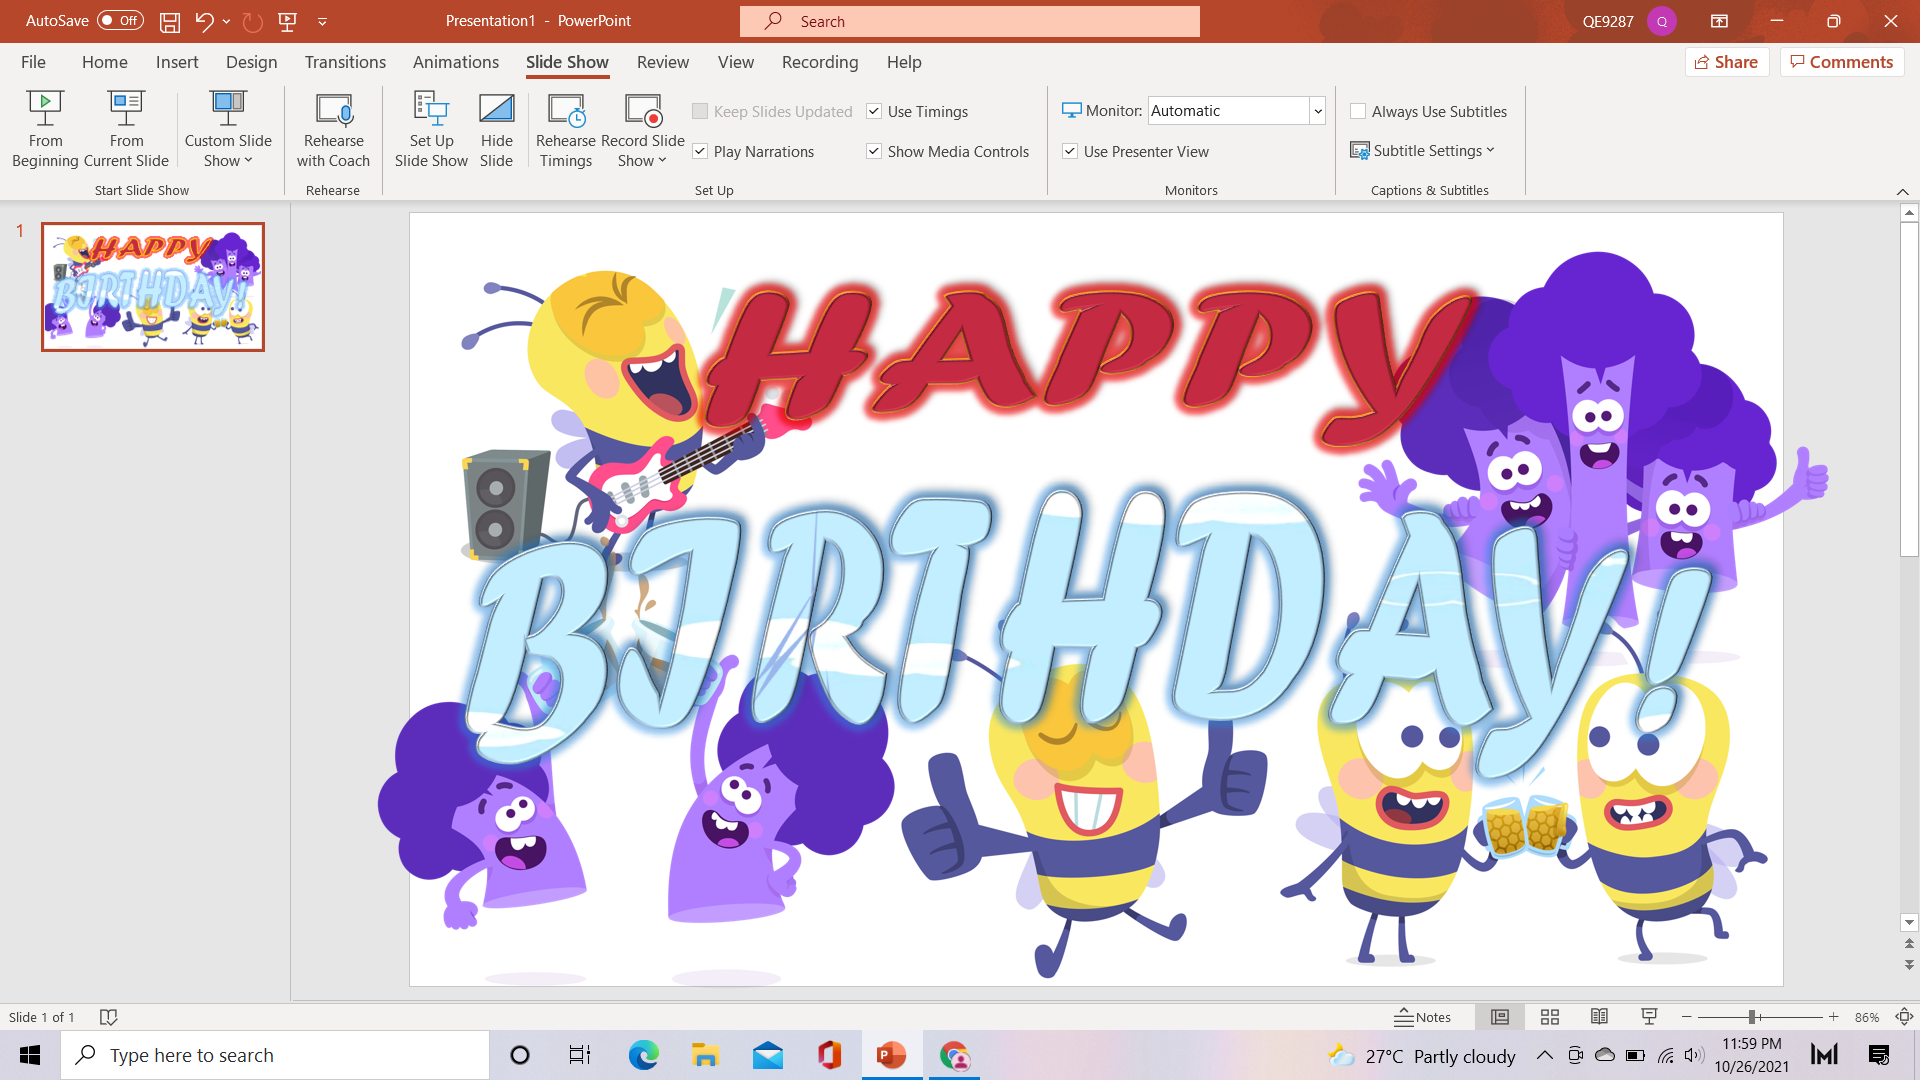Toggle AutoSave switch
This screenshot has width=1920, height=1080.
click(x=120, y=21)
